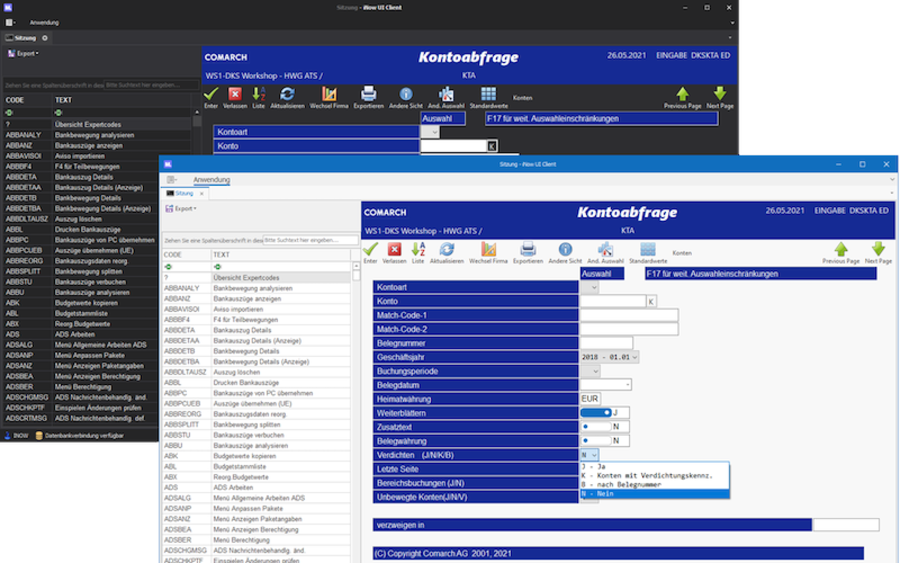
Task: Click Andere Sicht info icon in front window
Action: [565, 249]
